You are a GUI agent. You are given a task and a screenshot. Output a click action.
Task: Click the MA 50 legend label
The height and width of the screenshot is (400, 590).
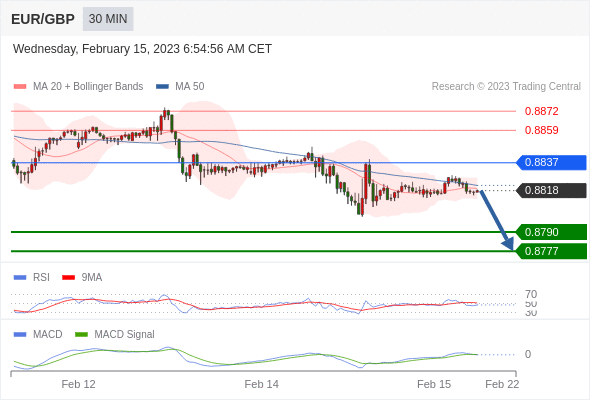pos(190,87)
